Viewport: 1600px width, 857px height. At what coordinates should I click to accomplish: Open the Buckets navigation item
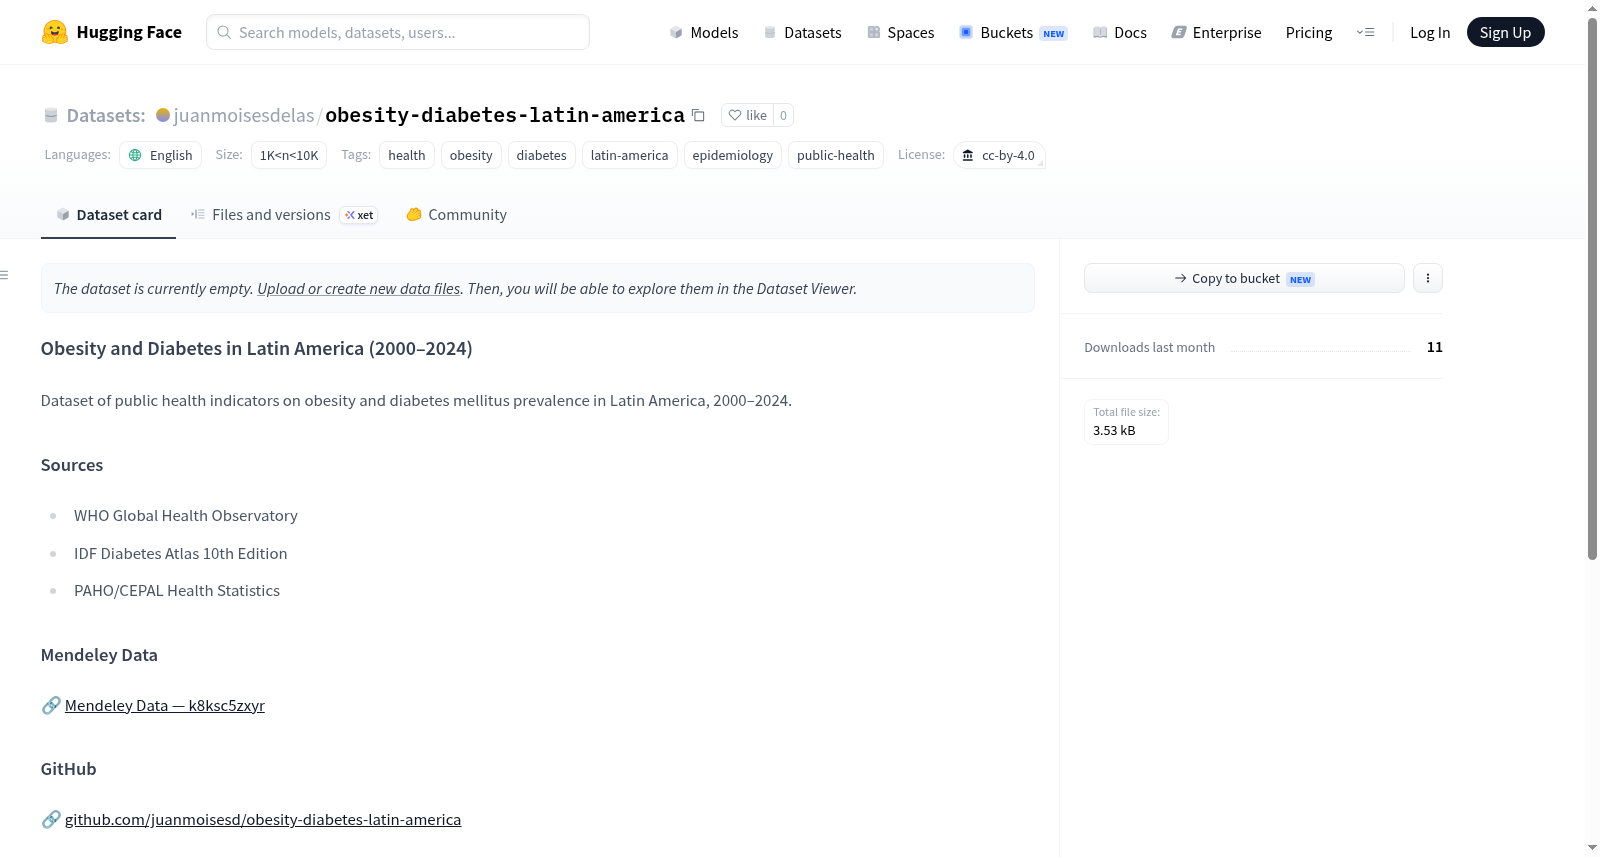[1013, 32]
